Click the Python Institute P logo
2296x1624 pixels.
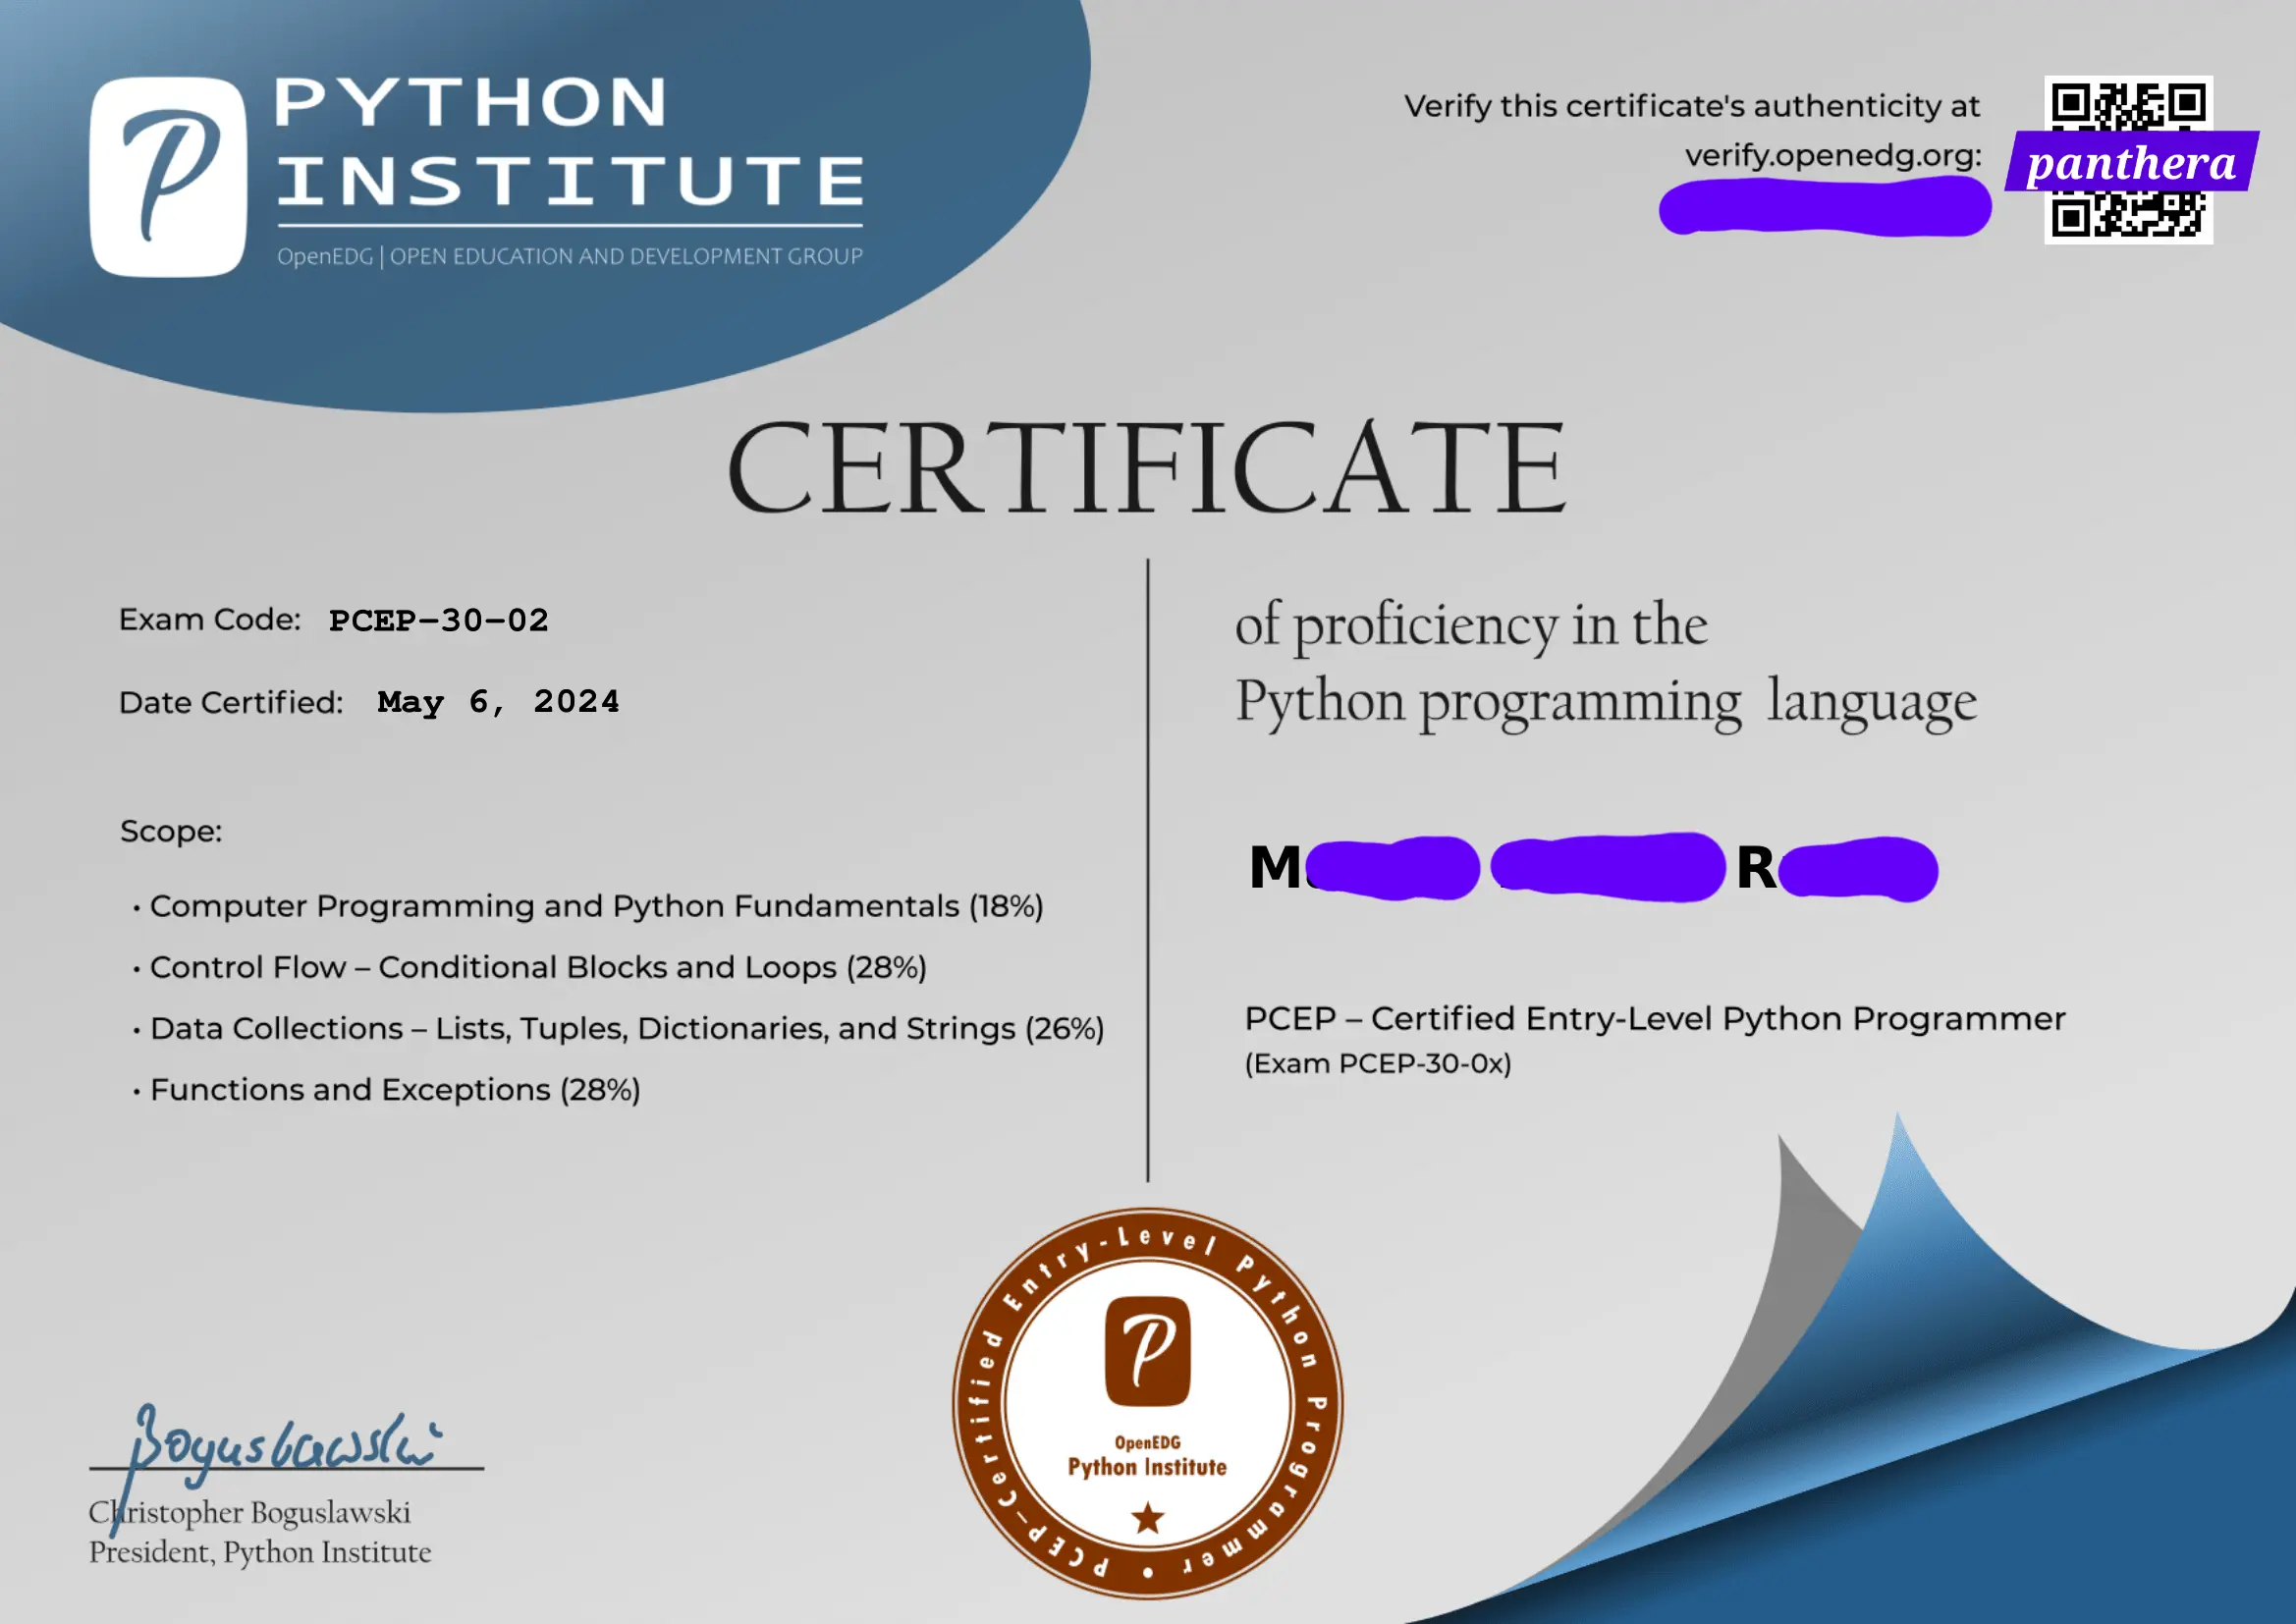168,177
